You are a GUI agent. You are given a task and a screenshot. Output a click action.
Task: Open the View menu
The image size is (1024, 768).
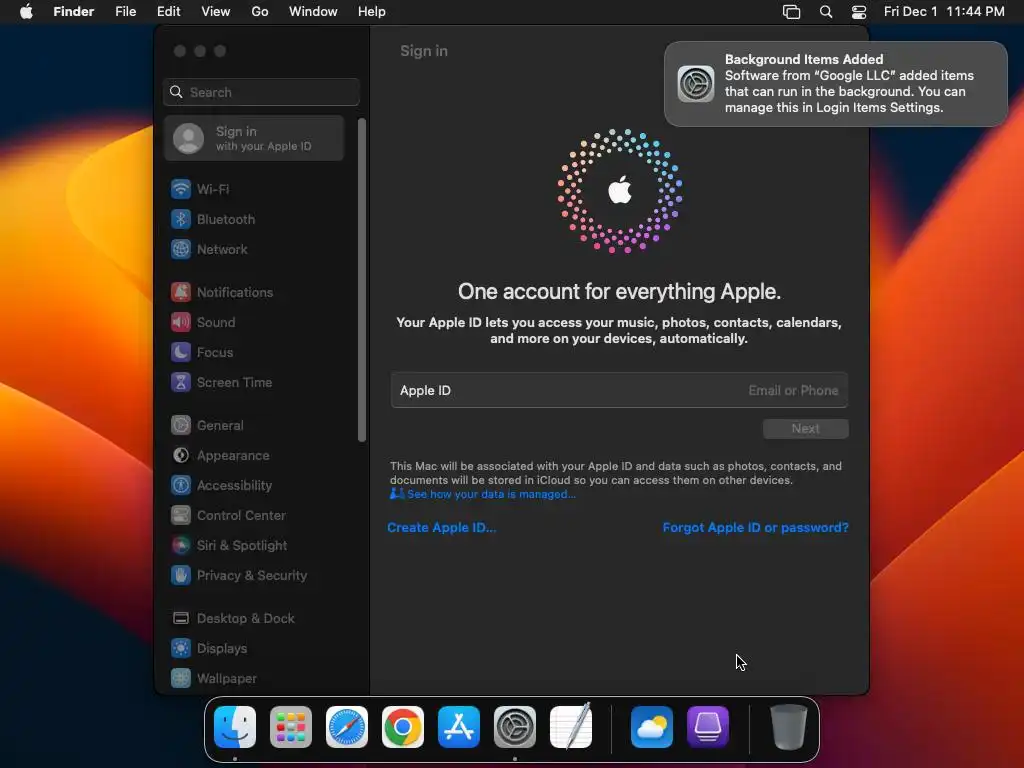pos(216,12)
